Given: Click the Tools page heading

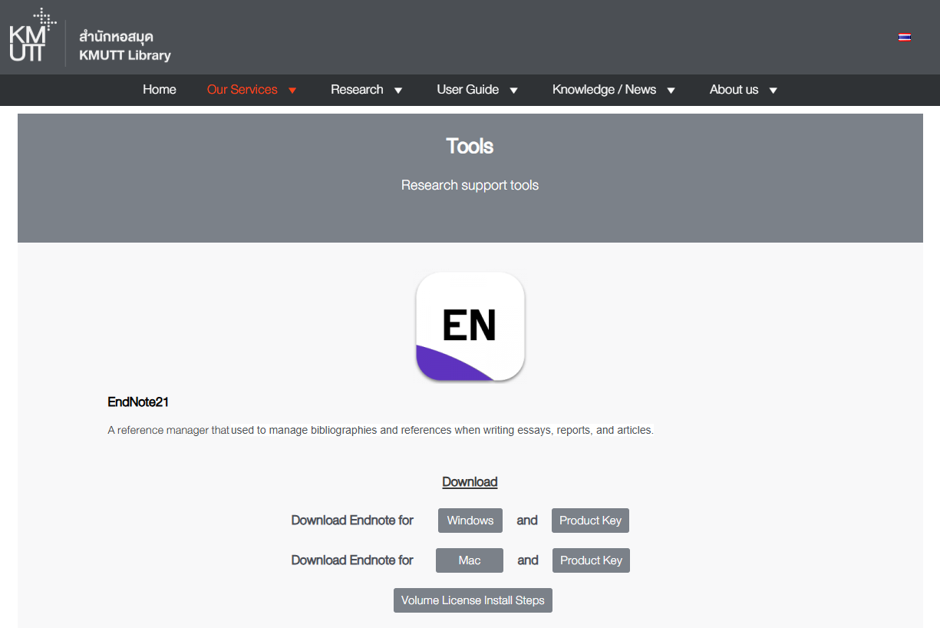Looking at the screenshot, I should [x=469, y=146].
